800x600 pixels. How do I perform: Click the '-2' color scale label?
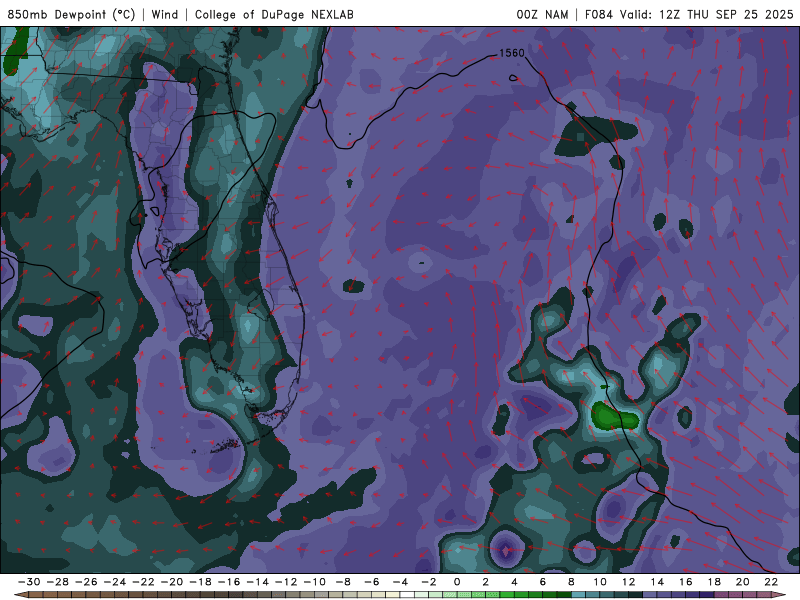(429, 582)
